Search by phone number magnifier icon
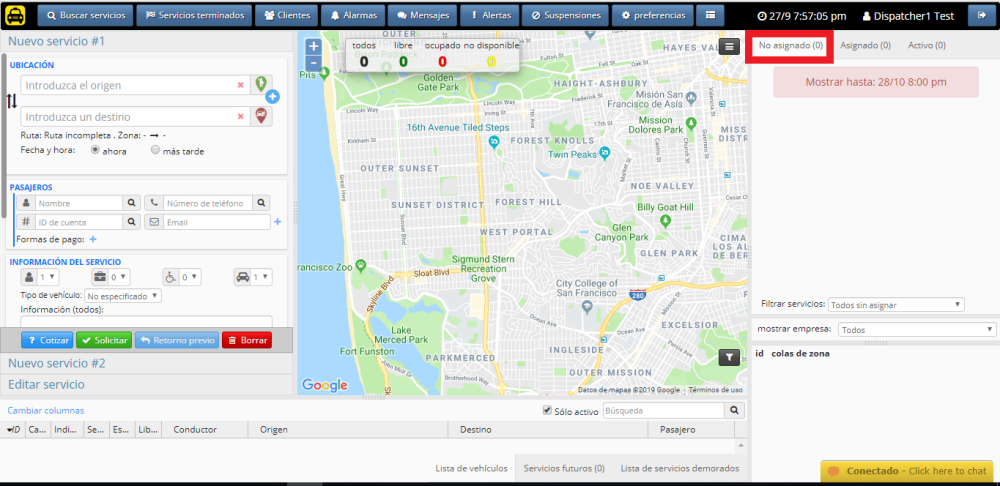 pos(261,203)
